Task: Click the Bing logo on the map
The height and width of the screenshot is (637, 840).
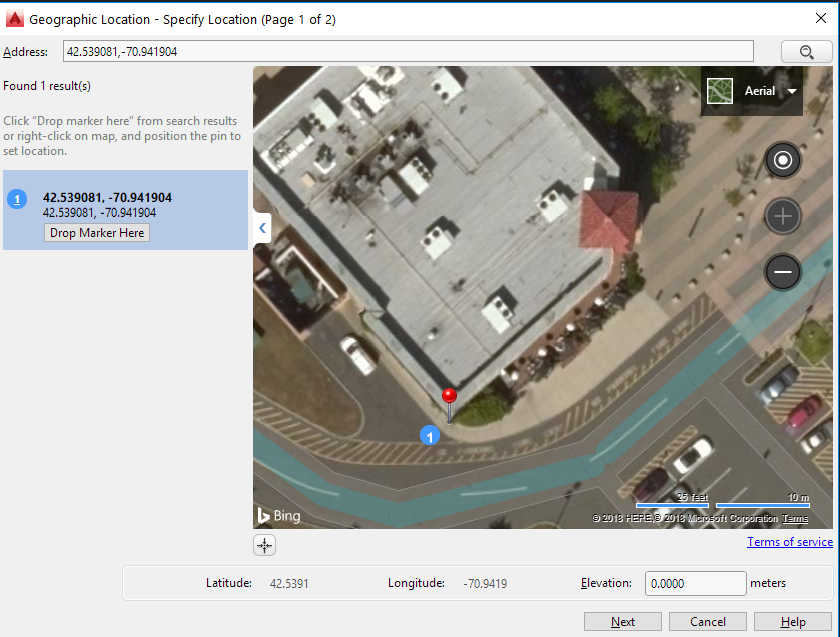Action: (x=279, y=515)
